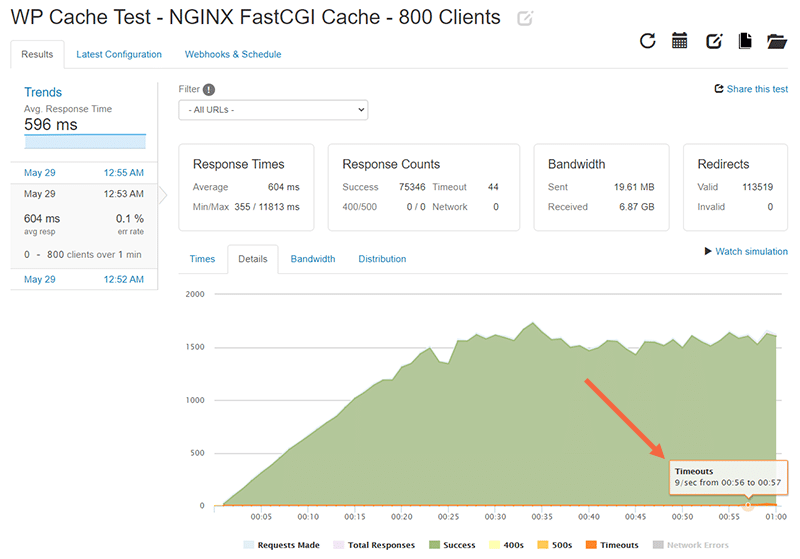Toggle the 400s legend series
Screen dimensions: 800x559
(x=506, y=545)
